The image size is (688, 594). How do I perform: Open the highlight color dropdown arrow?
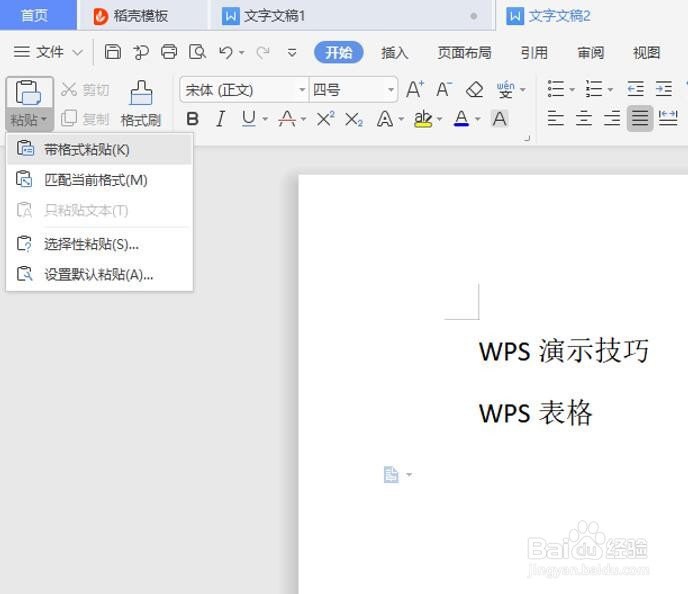(439, 119)
